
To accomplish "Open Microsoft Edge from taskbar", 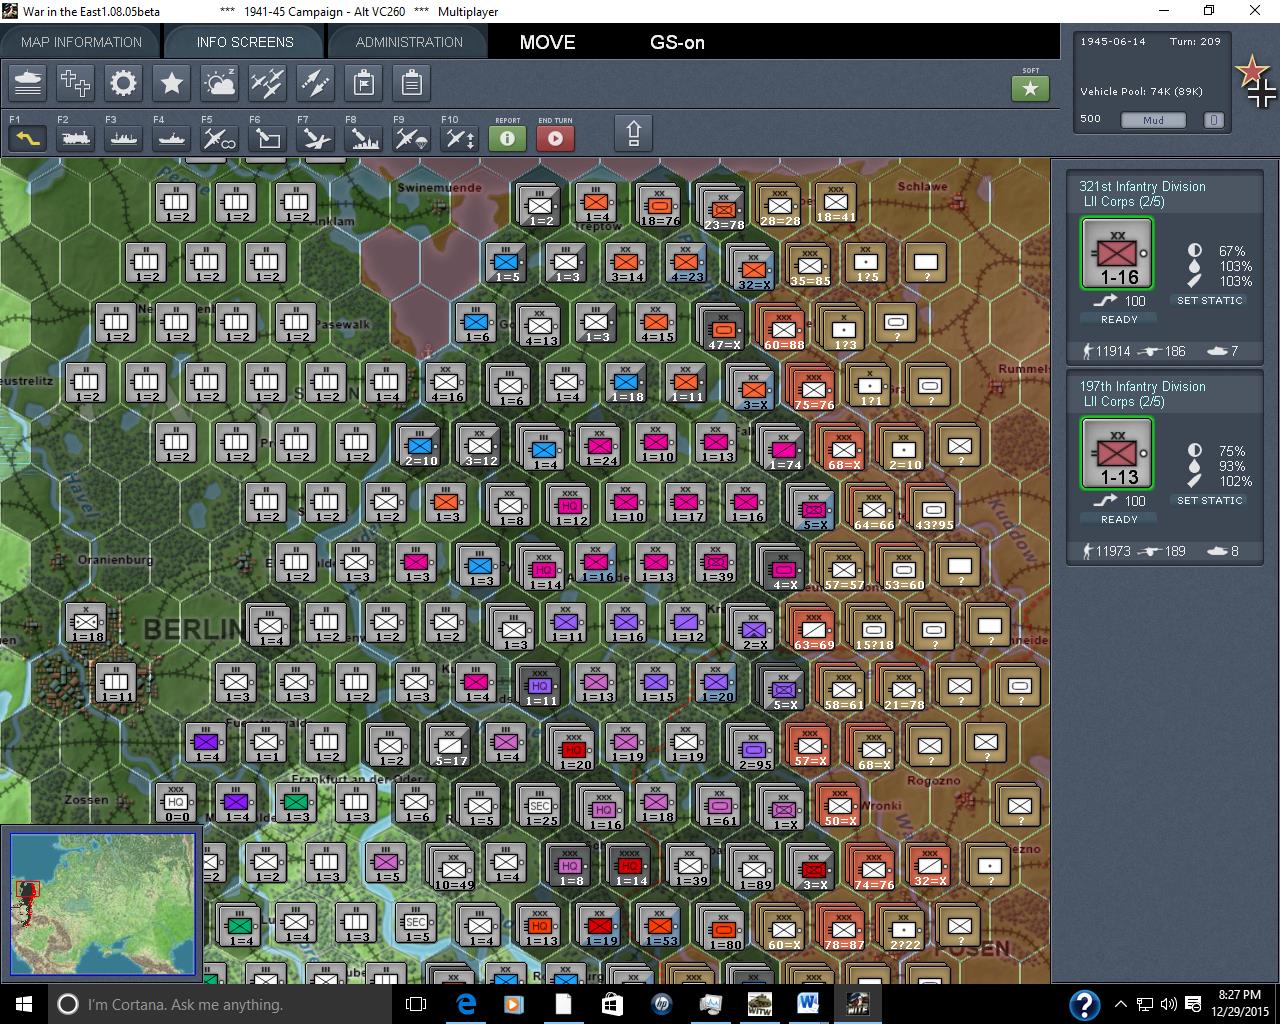I will (465, 1004).
